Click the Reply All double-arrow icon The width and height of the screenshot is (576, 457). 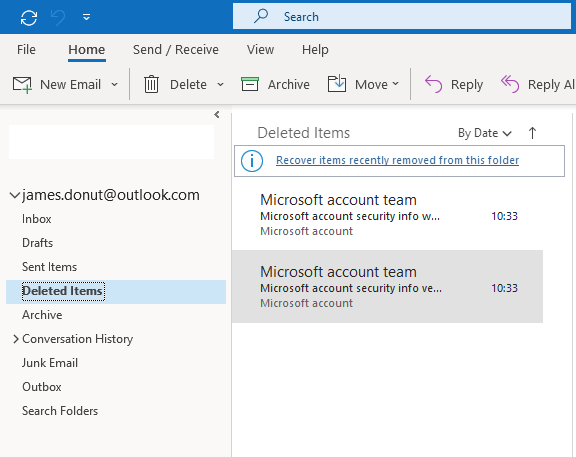(510, 84)
